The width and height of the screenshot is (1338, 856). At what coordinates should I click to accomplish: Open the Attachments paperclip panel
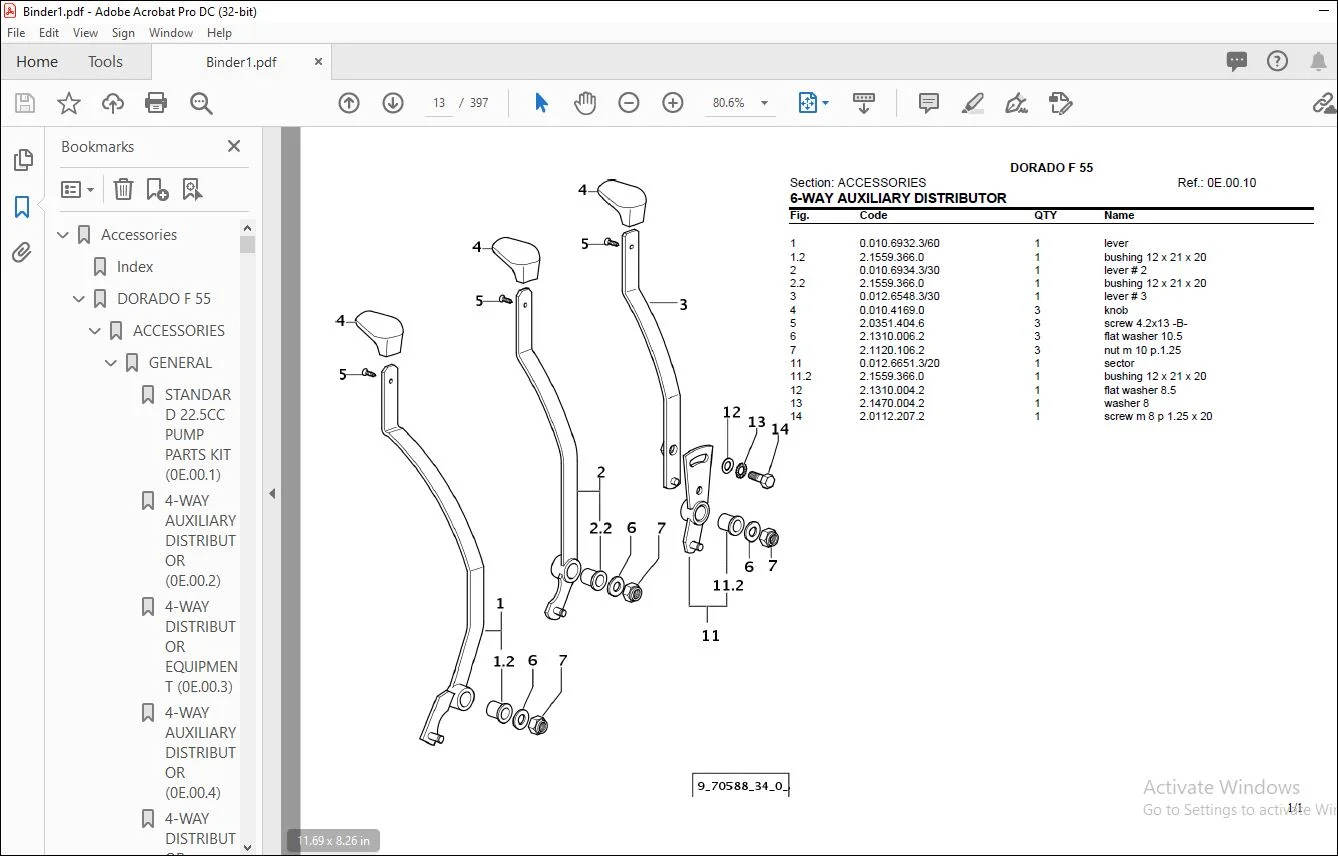pos(22,253)
